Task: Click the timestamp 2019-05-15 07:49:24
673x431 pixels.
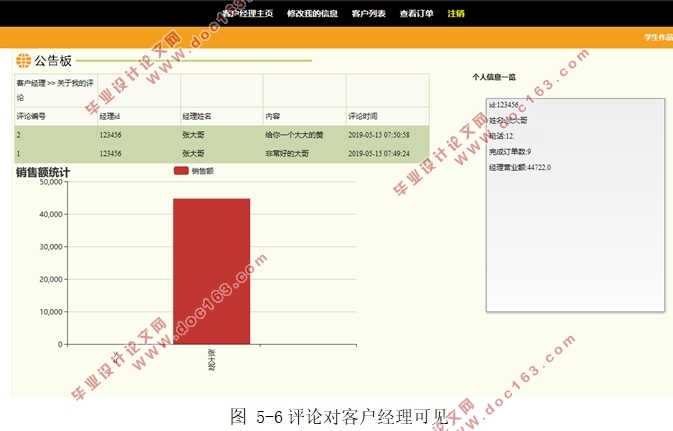Action: pyautogui.click(x=379, y=153)
